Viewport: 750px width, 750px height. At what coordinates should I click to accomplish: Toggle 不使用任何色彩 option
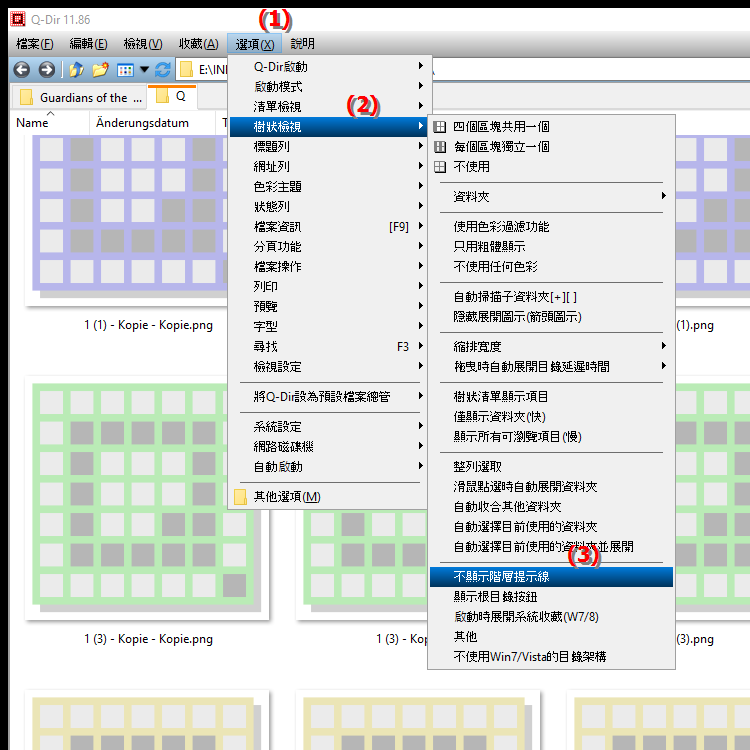(551, 267)
